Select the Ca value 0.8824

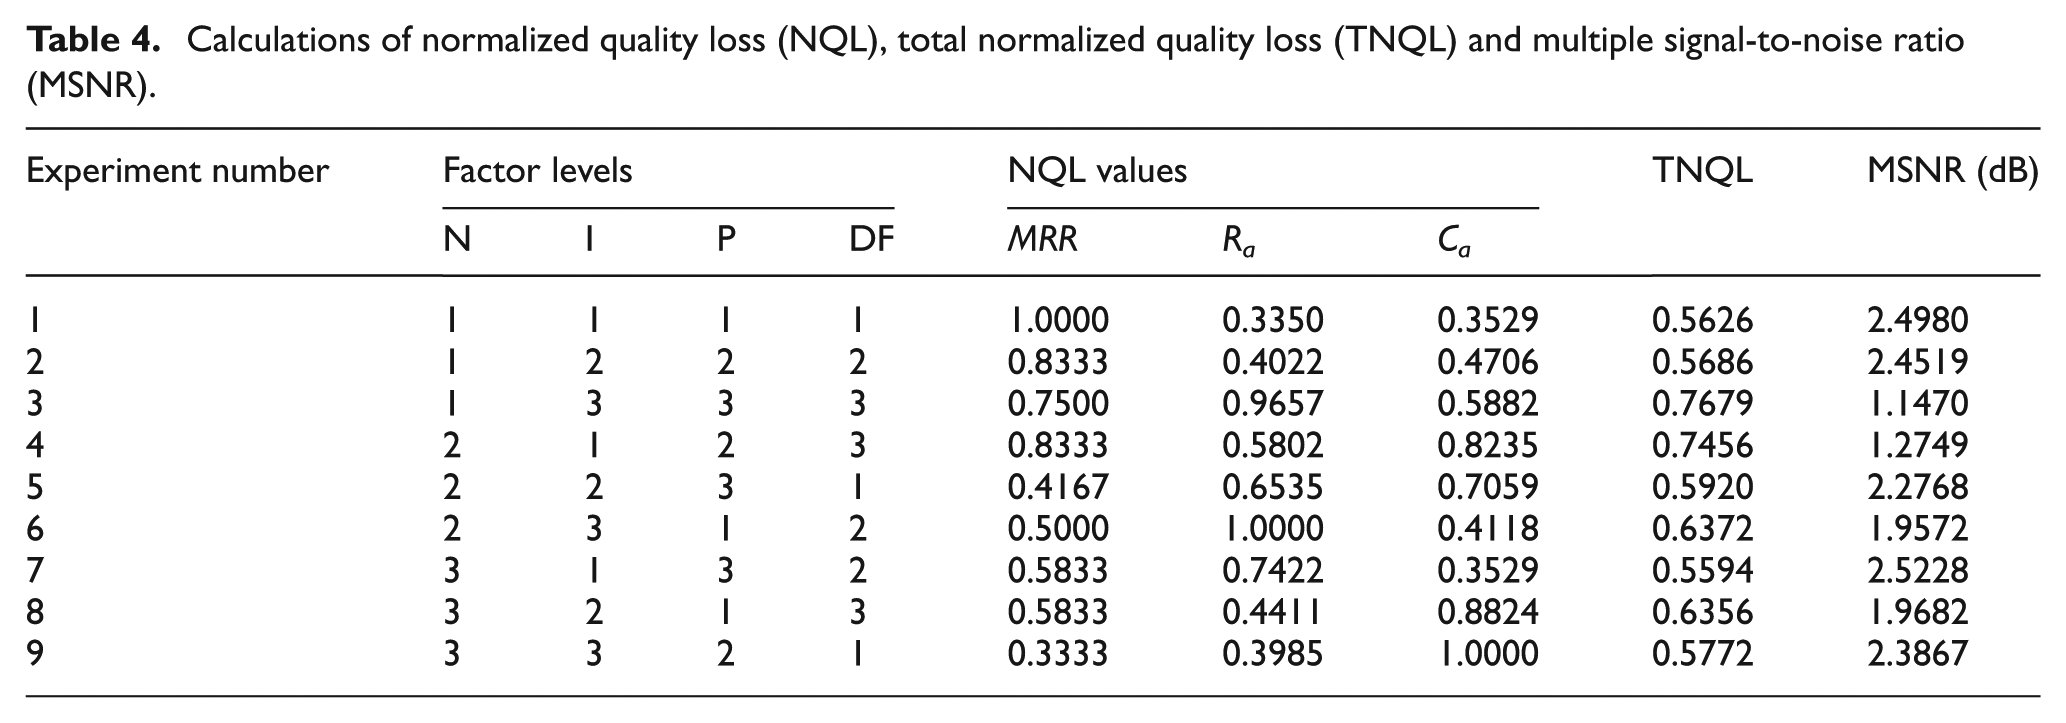[1488, 611]
